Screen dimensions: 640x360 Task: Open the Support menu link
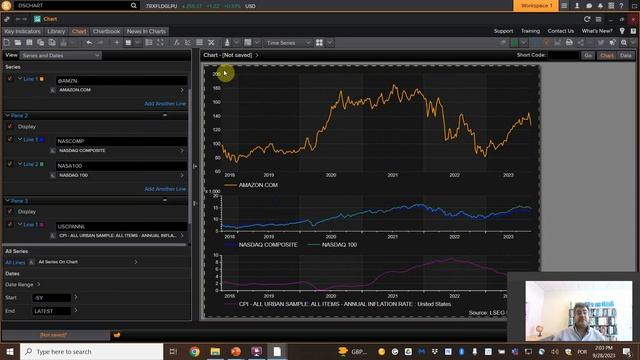[503, 31]
